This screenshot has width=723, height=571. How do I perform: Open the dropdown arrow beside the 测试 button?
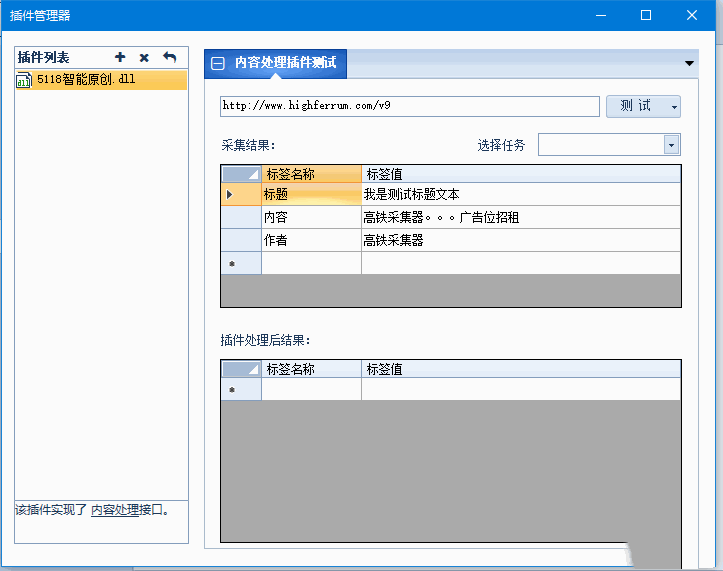(x=674, y=106)
